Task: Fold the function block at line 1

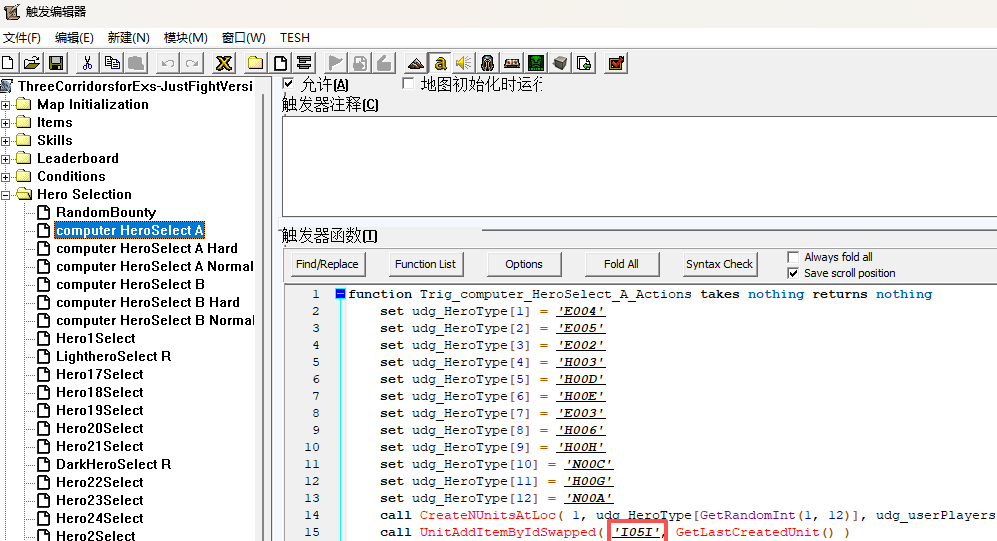Action: (x=340, y=294)
